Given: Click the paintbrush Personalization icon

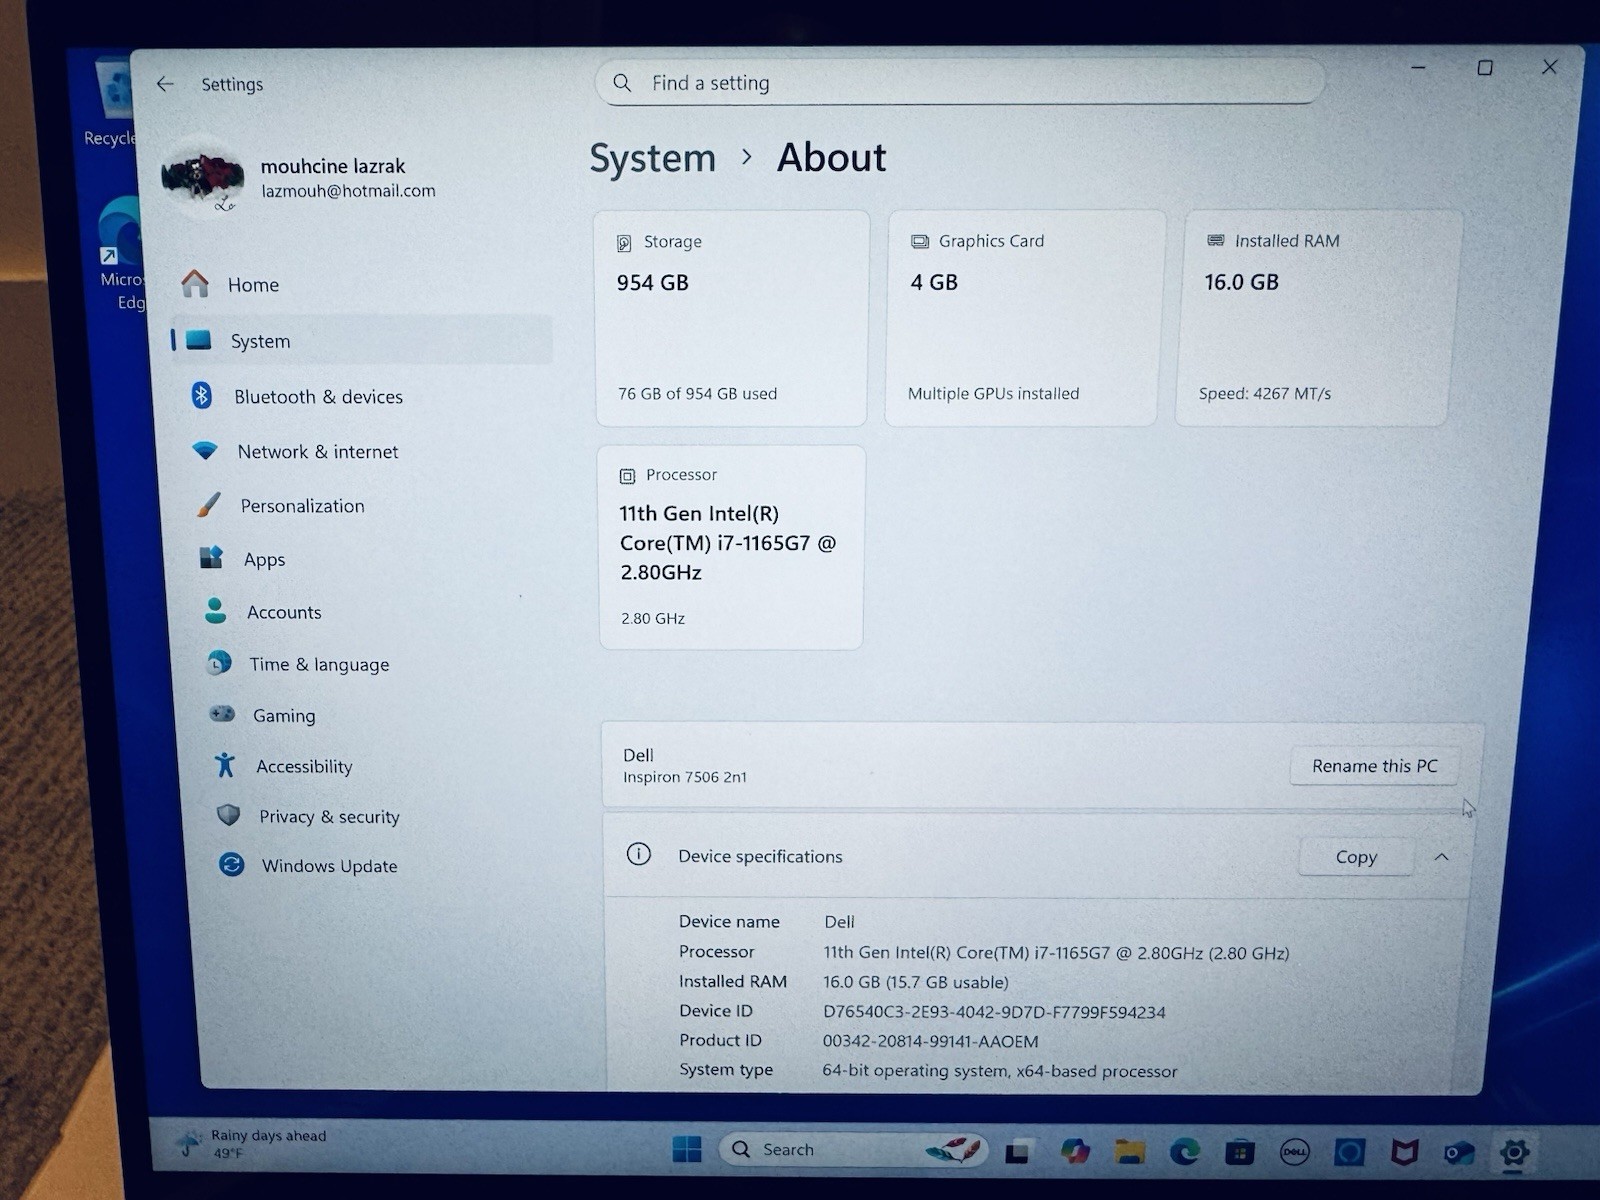Looking at the screenshot, I should 208,505.
